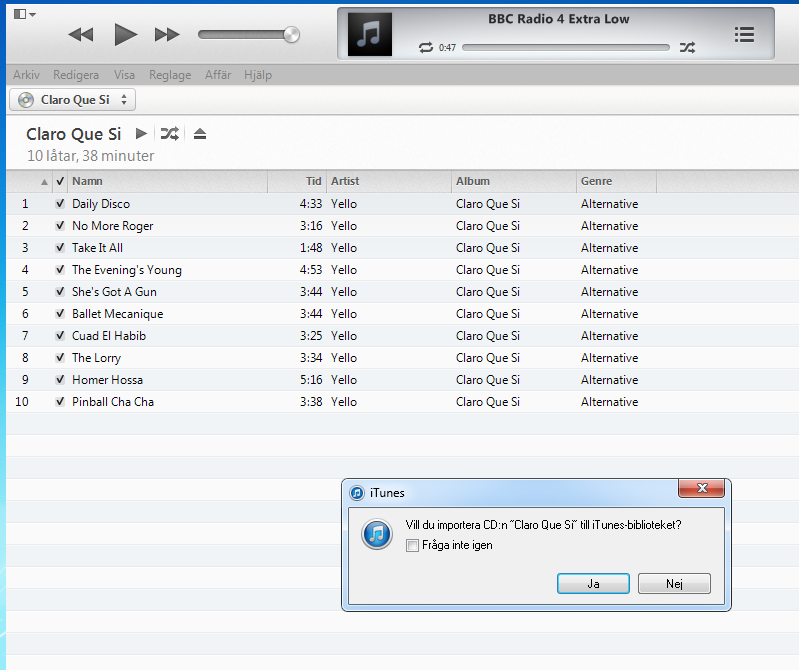The image size is (799, 670).
Task: Start playback with the main Play button
Action: (x=125, y=35)
